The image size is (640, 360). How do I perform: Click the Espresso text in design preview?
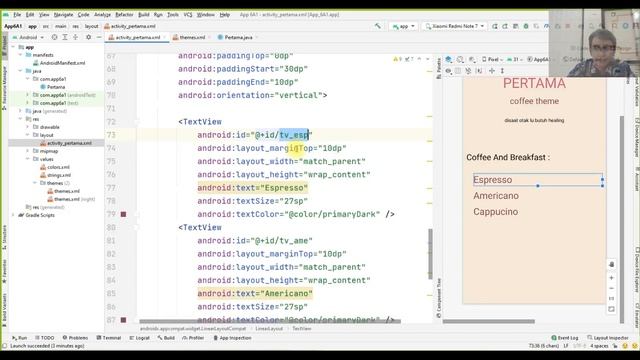pyautogui.click(x=493, y=180)
